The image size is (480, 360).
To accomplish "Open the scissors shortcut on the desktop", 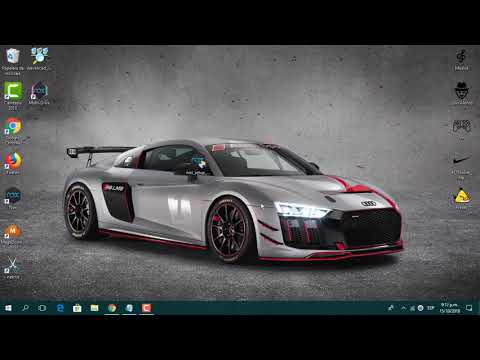I will (x=12, y=268).
